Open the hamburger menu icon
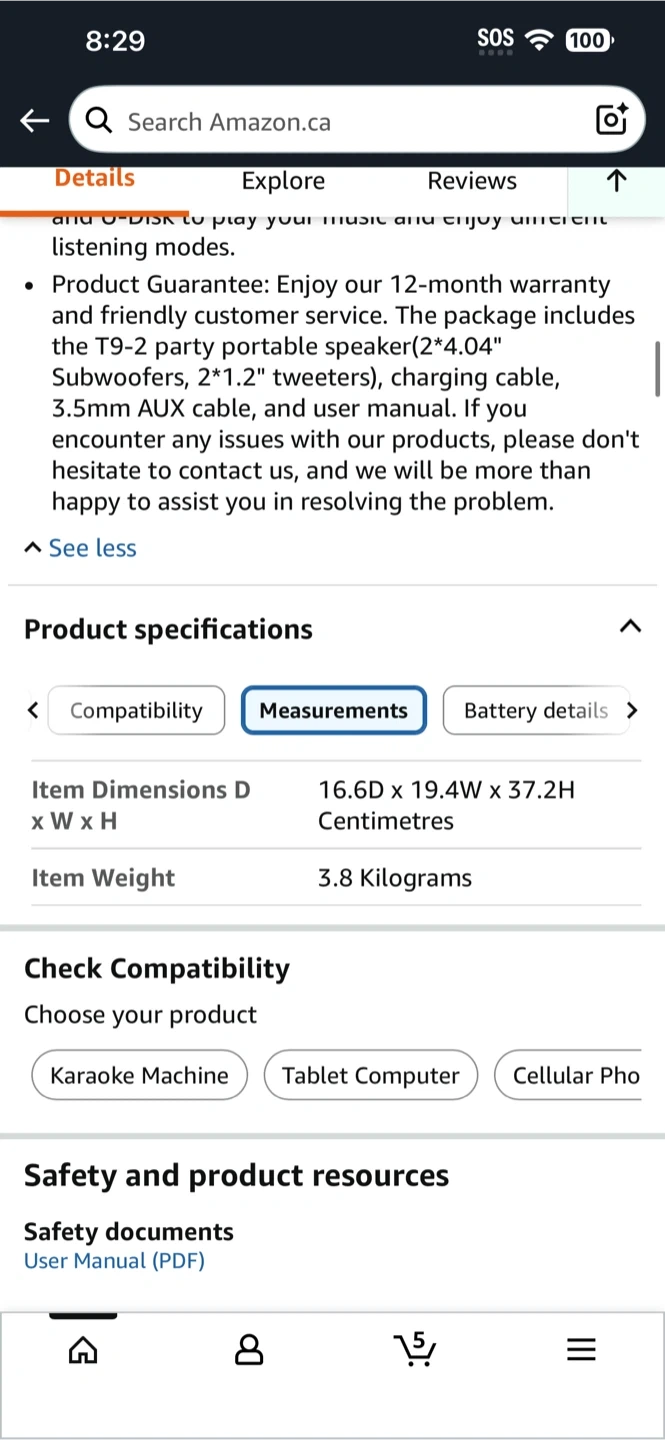 tap(581, 1351)
